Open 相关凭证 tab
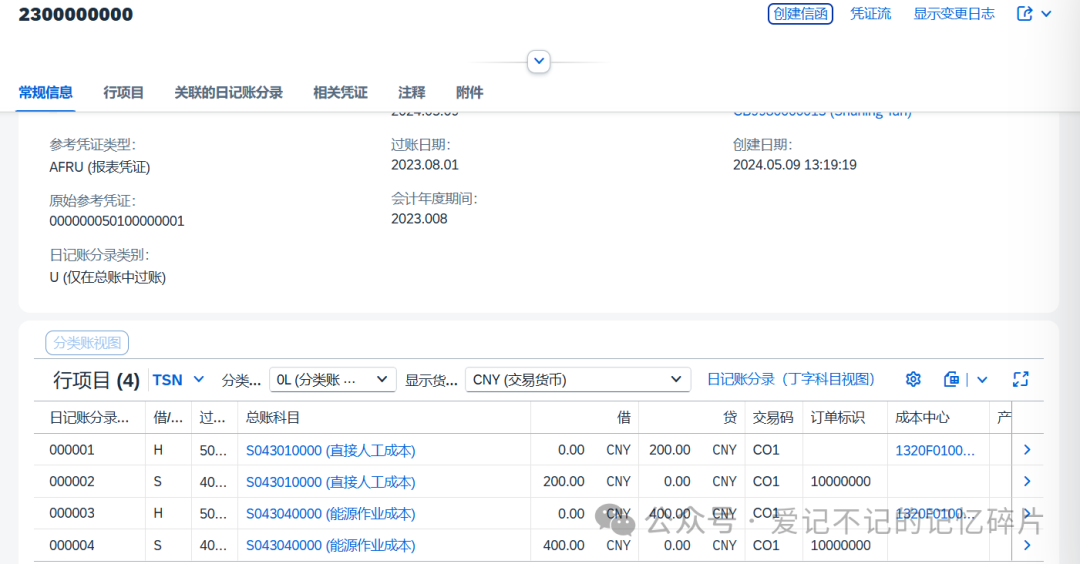1080x564 pixels. click(340, 92)
